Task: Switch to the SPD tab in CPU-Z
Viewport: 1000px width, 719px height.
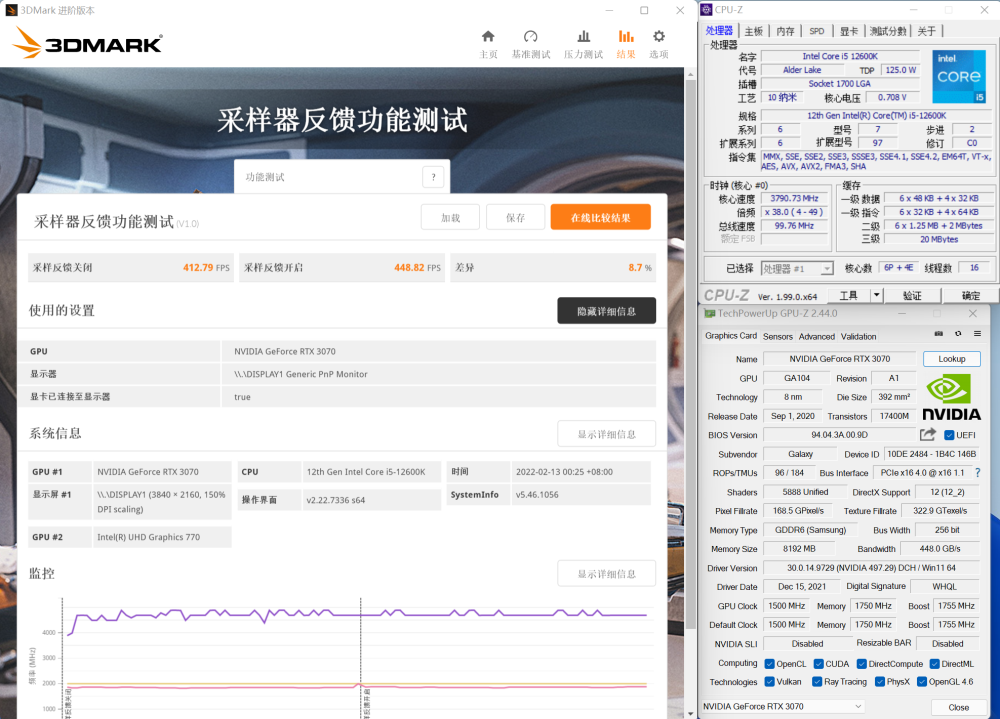Action: tap(816, 31)
